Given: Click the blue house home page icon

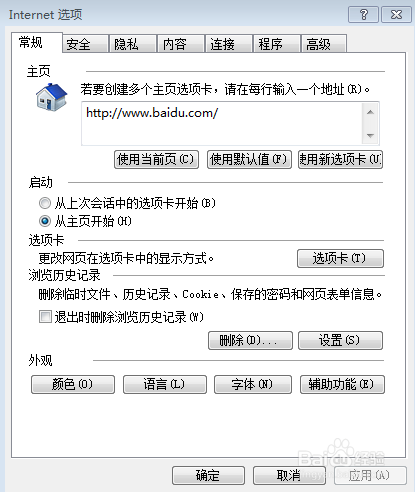Looking at the screenshot, I should (52, 97).
